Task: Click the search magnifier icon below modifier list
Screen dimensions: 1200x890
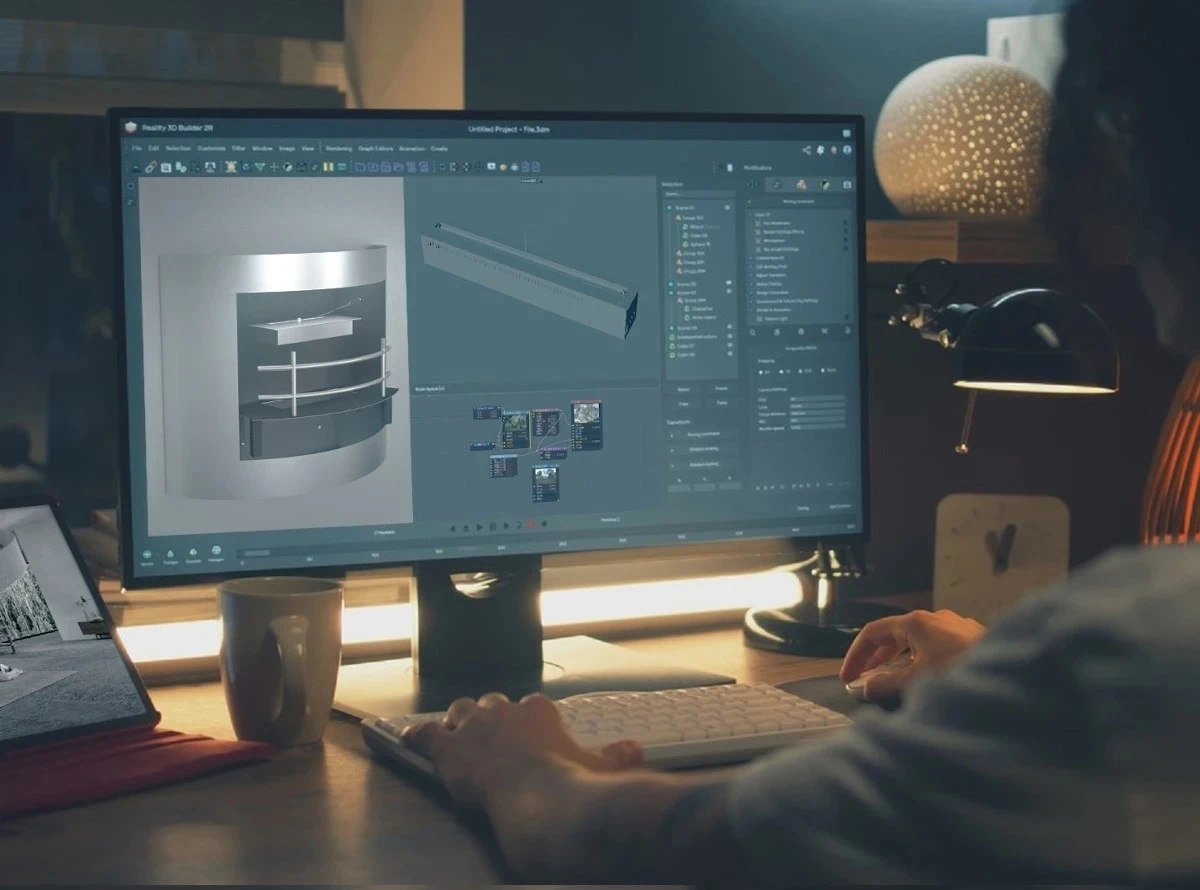Action: click(752, 332)
